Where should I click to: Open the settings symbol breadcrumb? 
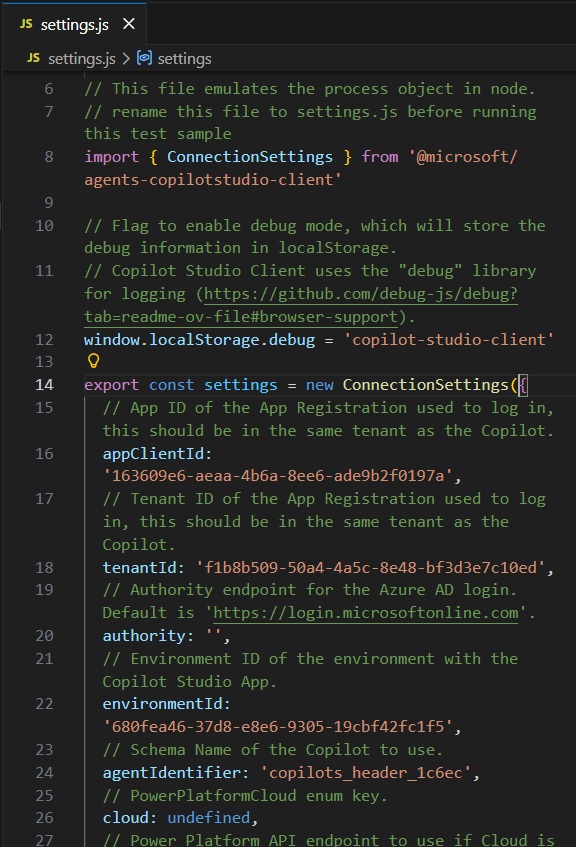point(184,58)
